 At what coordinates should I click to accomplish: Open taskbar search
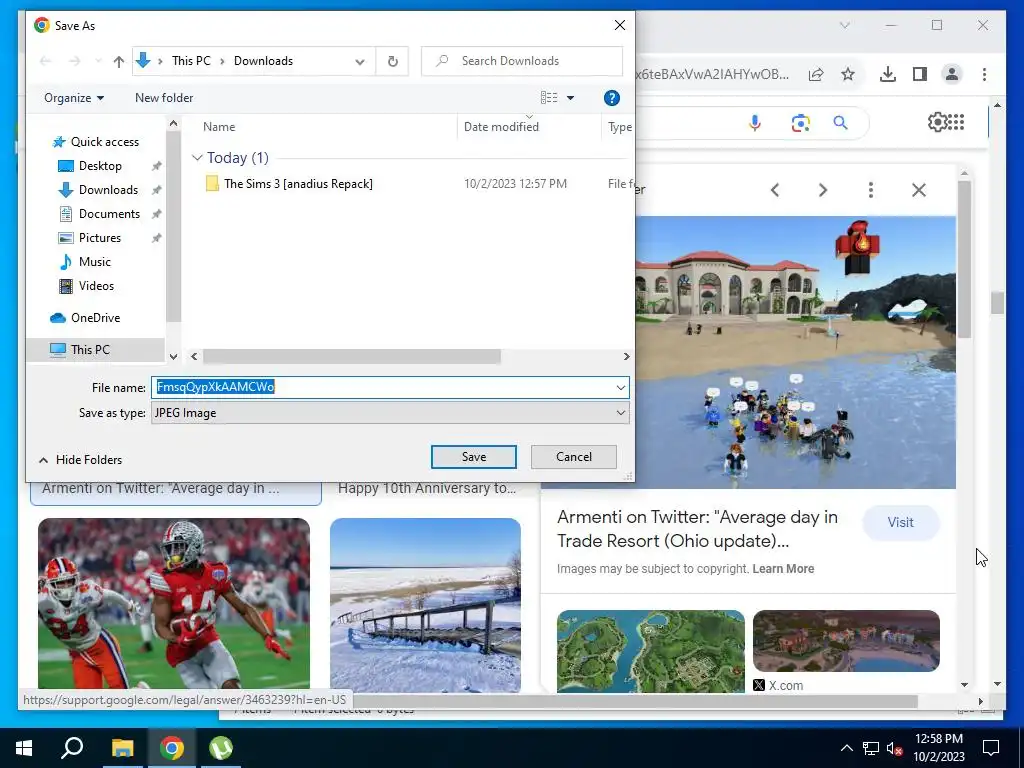tap(72, 748)
